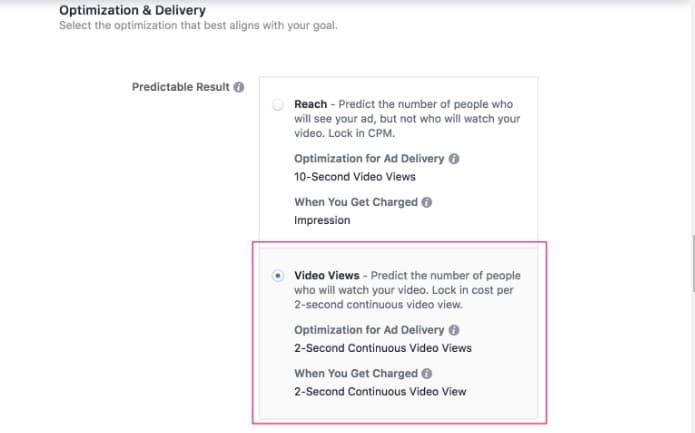Click the info icon beside Predictable Result
Image resolution: width=695 pixels, height=433 pixels.
[x=239, y=87]
